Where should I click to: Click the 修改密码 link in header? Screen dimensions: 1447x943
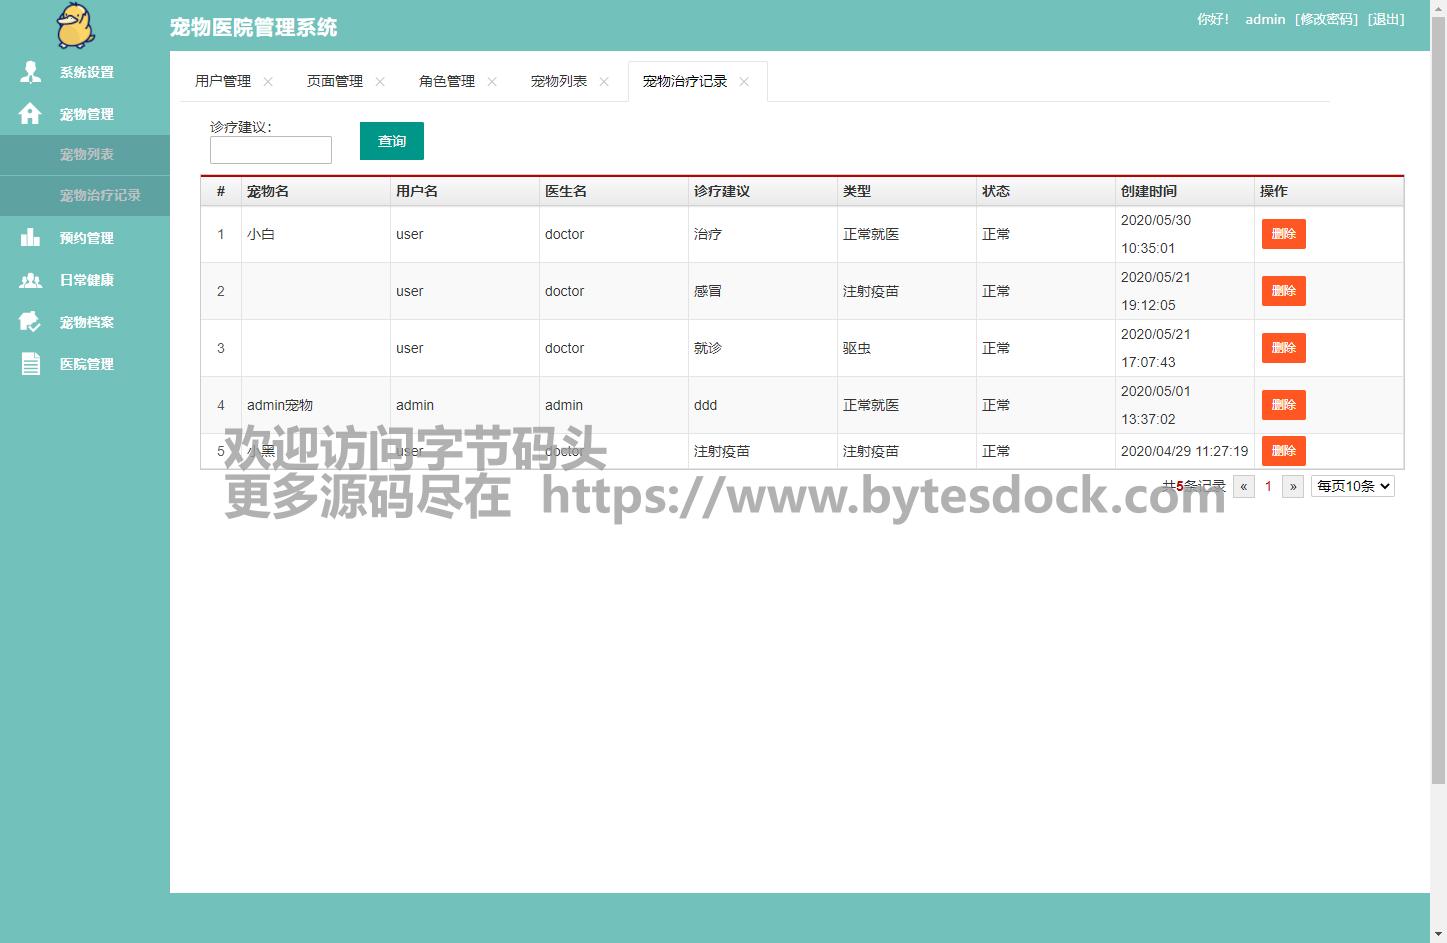click(1326, 19)
